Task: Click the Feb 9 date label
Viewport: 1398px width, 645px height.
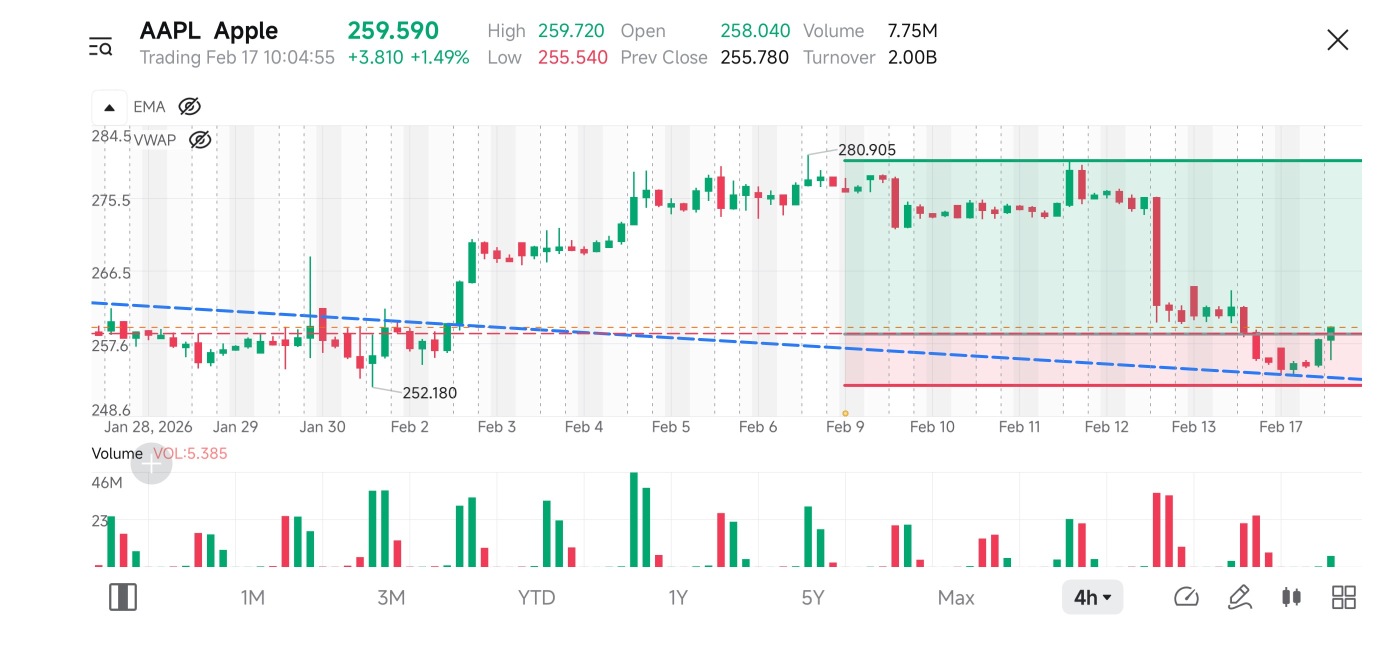Action: coord(845,427)
